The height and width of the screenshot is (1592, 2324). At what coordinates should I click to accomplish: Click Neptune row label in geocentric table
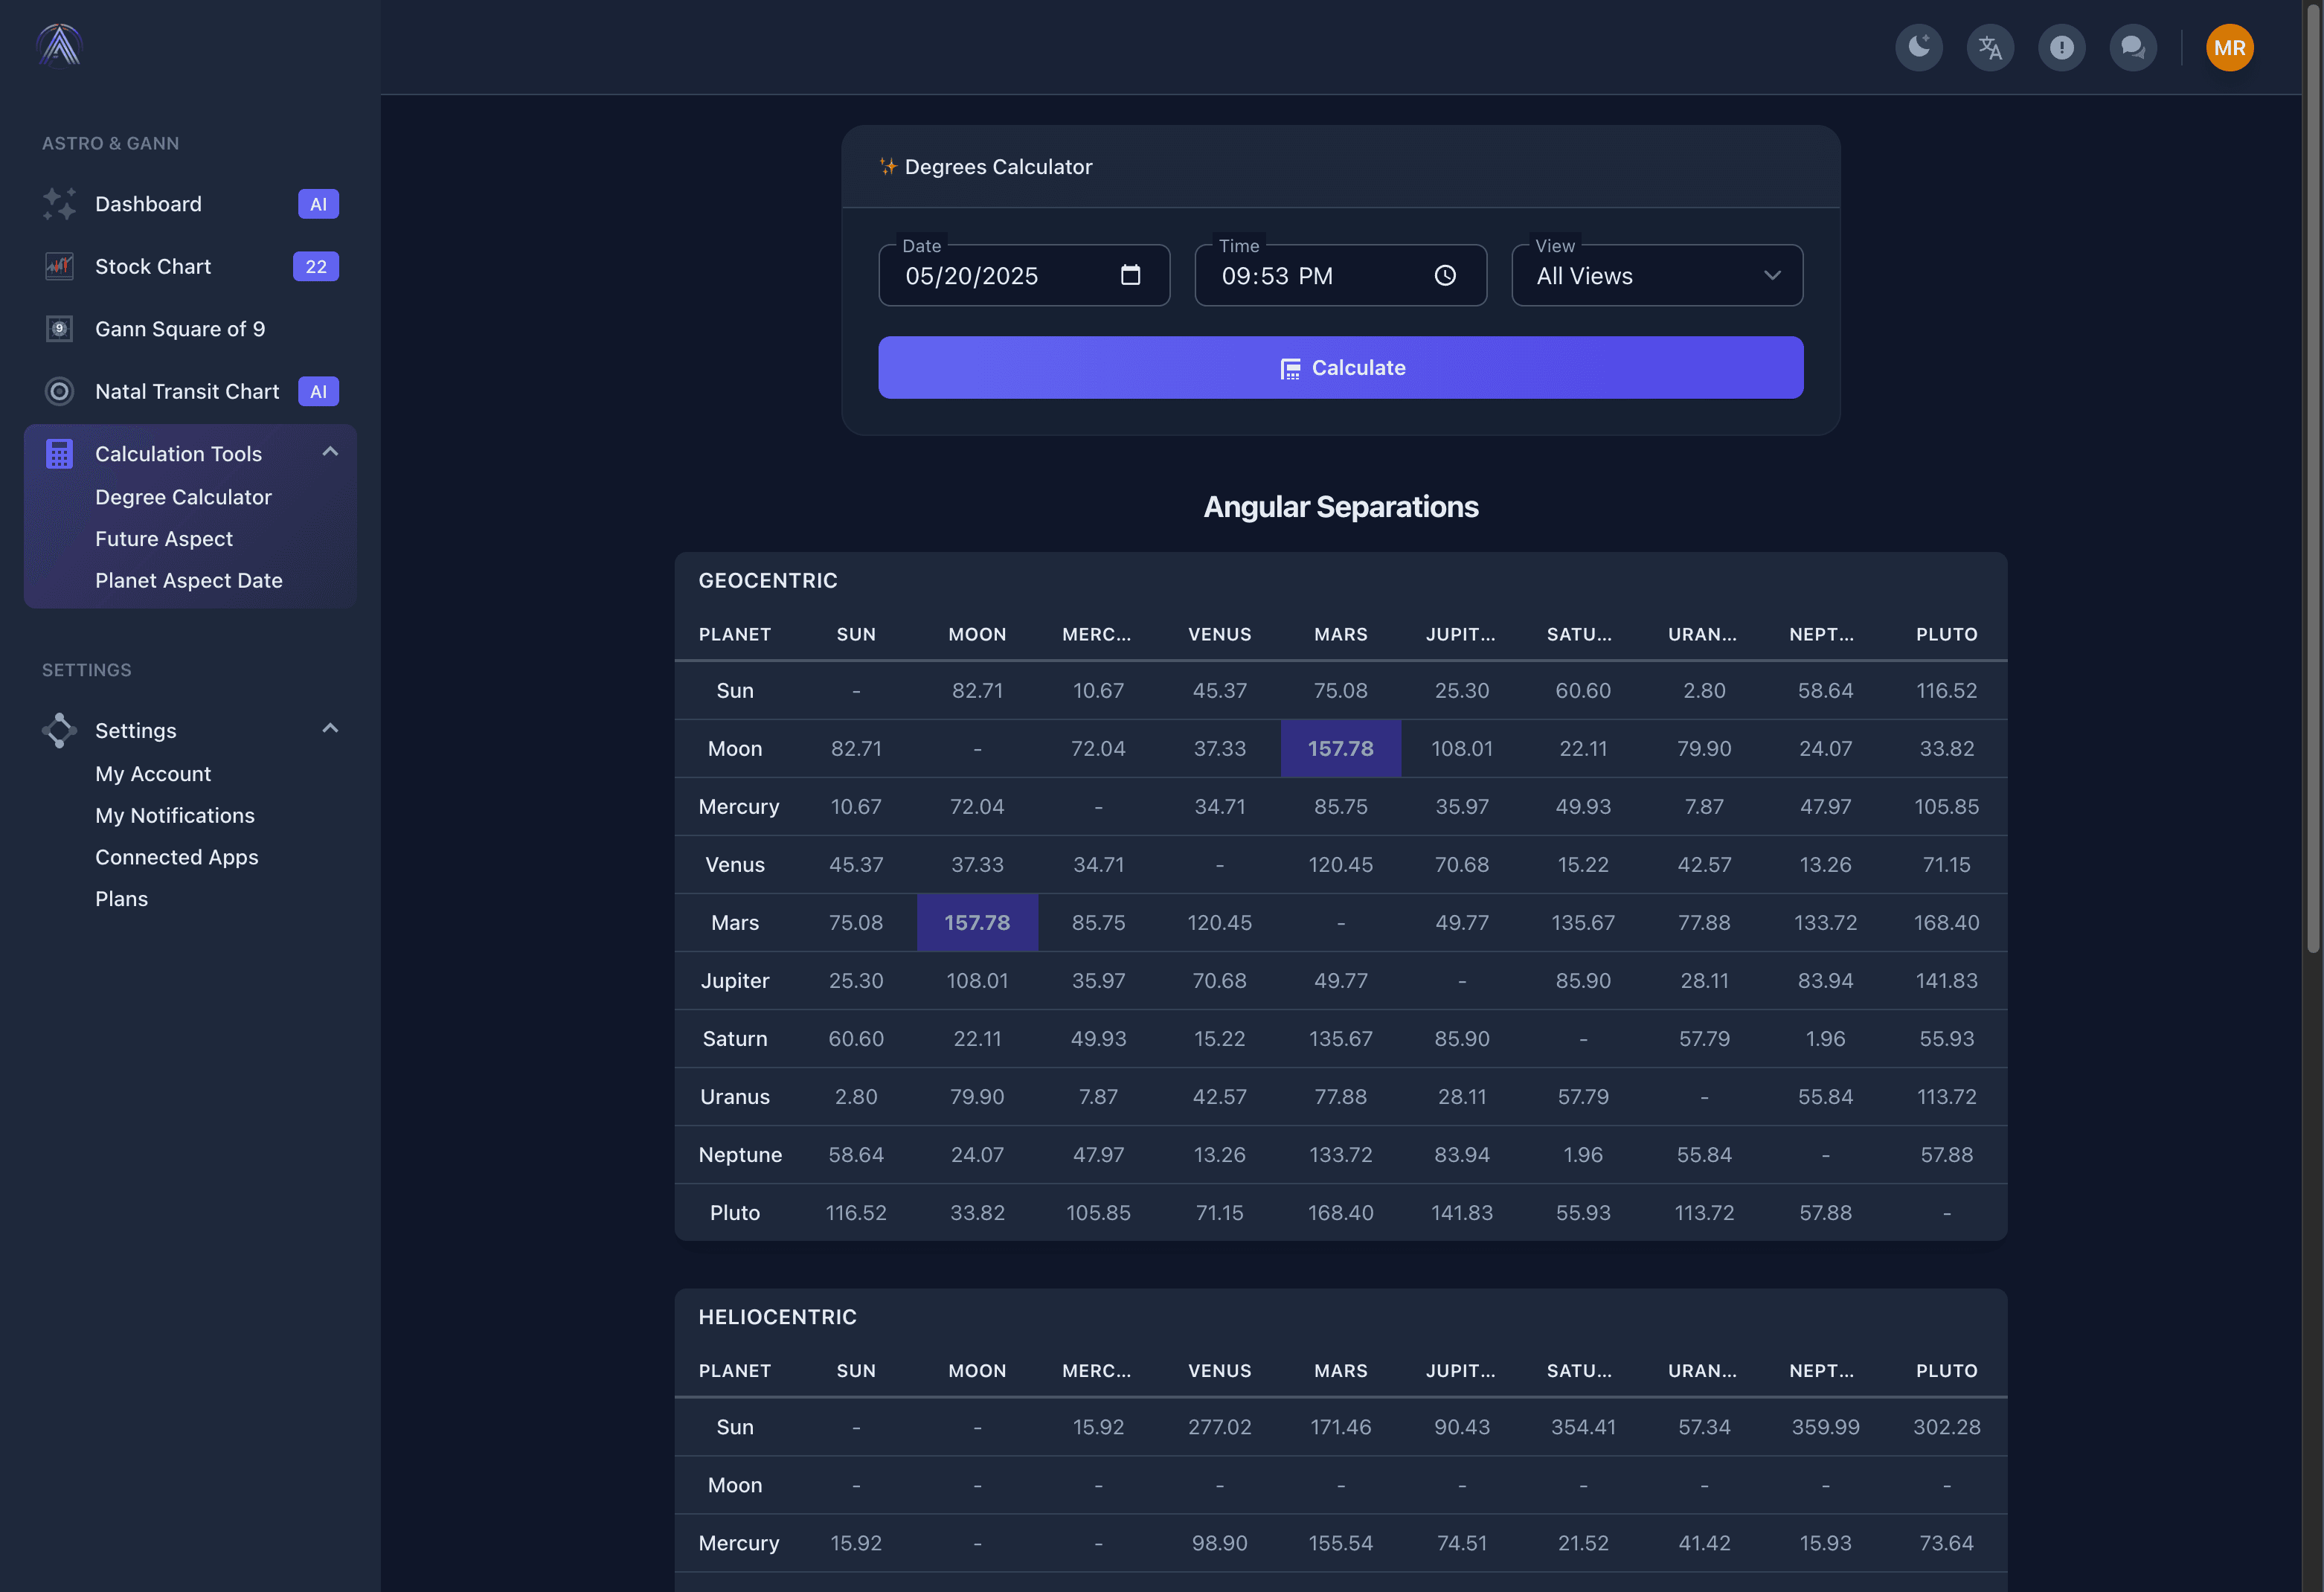click(740, 1155)
